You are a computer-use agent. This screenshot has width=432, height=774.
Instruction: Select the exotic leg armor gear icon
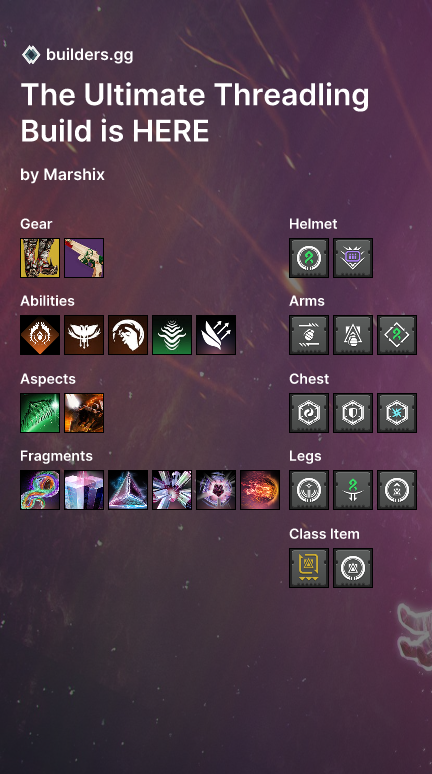40,258
